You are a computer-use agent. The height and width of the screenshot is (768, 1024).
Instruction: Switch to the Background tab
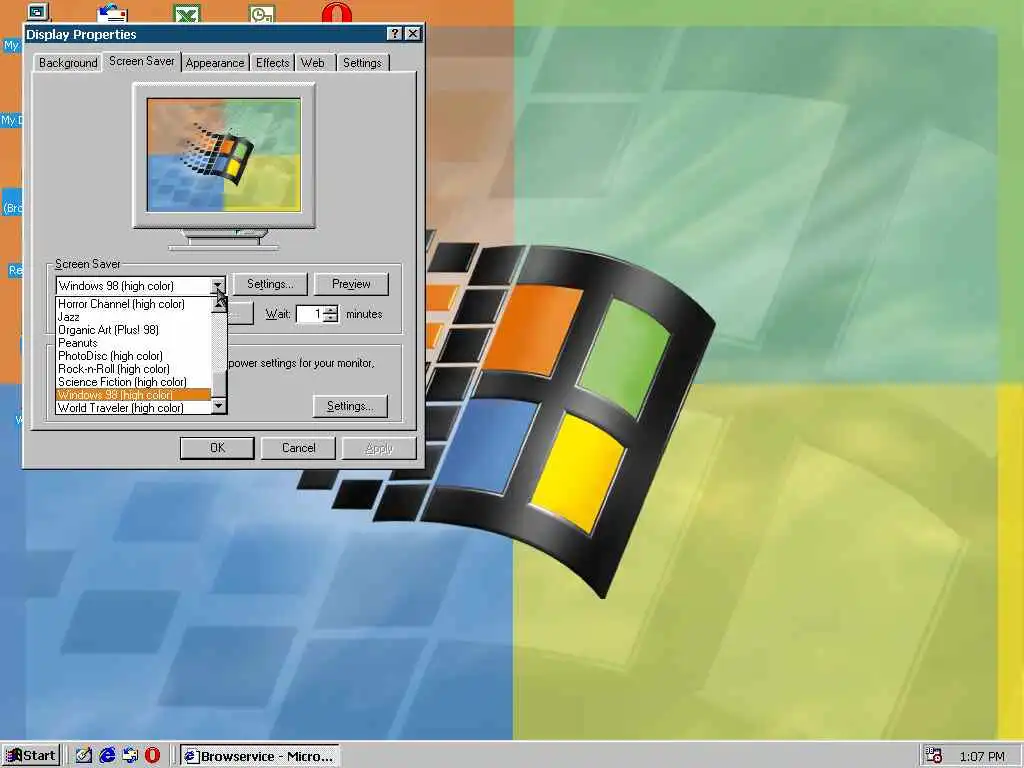(68, 63)
